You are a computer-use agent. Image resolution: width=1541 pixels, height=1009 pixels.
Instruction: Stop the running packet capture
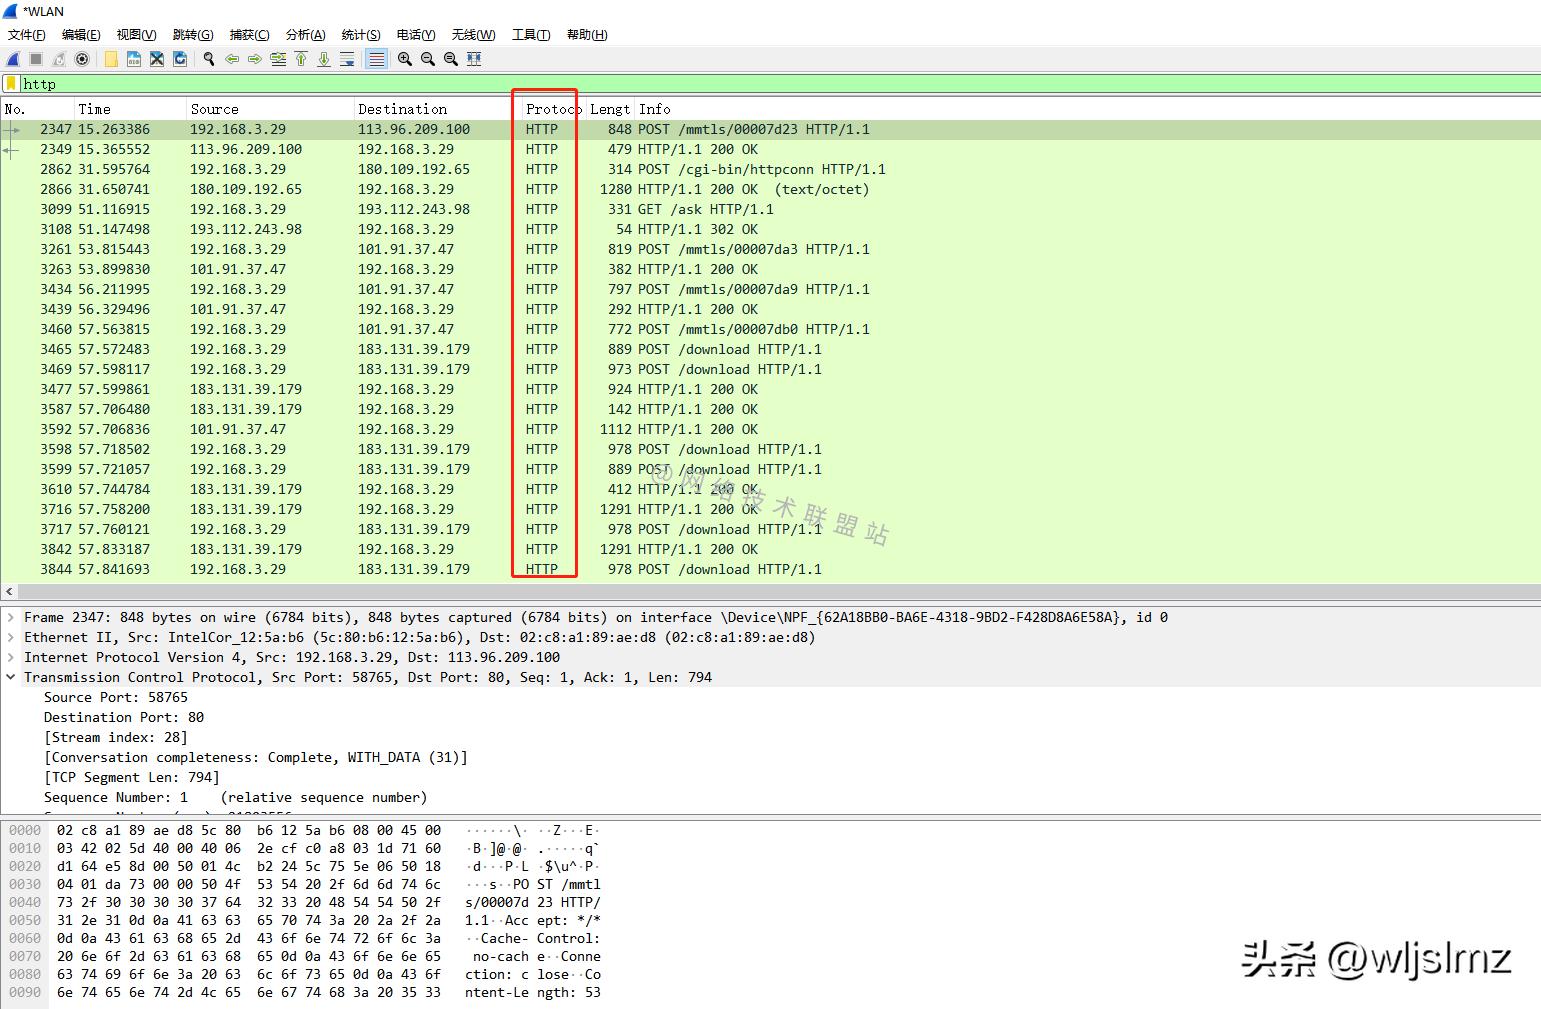36,59
